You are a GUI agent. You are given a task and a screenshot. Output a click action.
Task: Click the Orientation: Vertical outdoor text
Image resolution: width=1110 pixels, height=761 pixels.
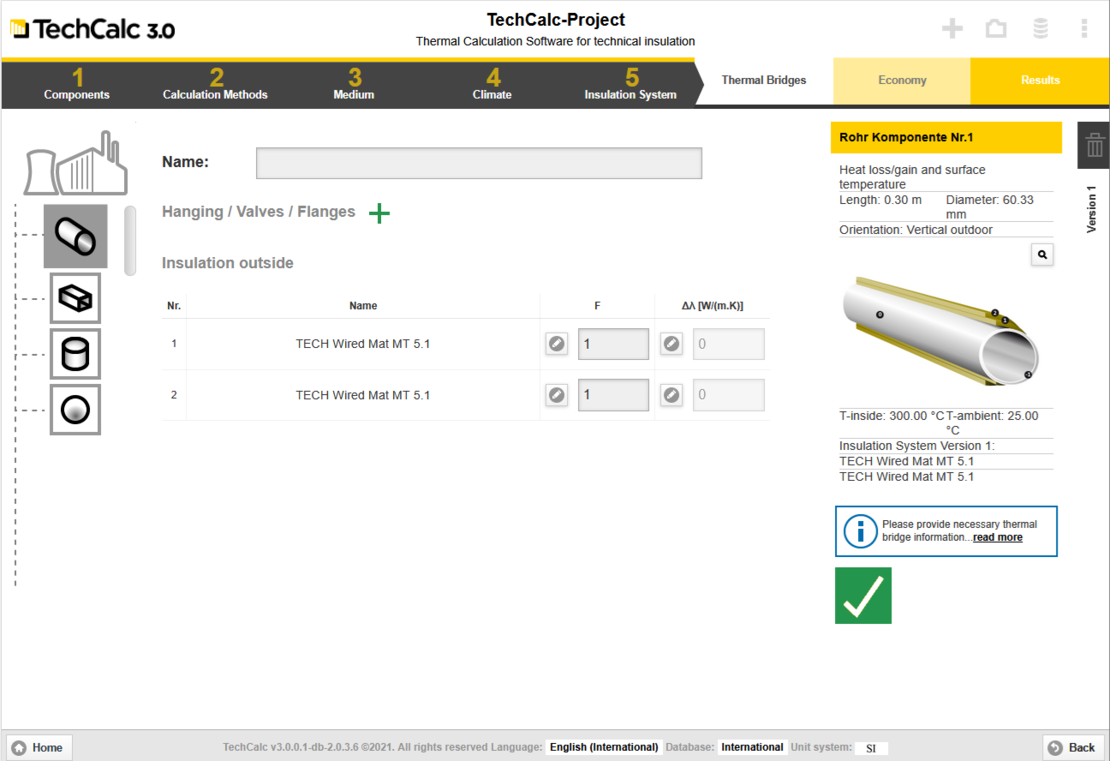pyautogui.click(x=916, y=230)
